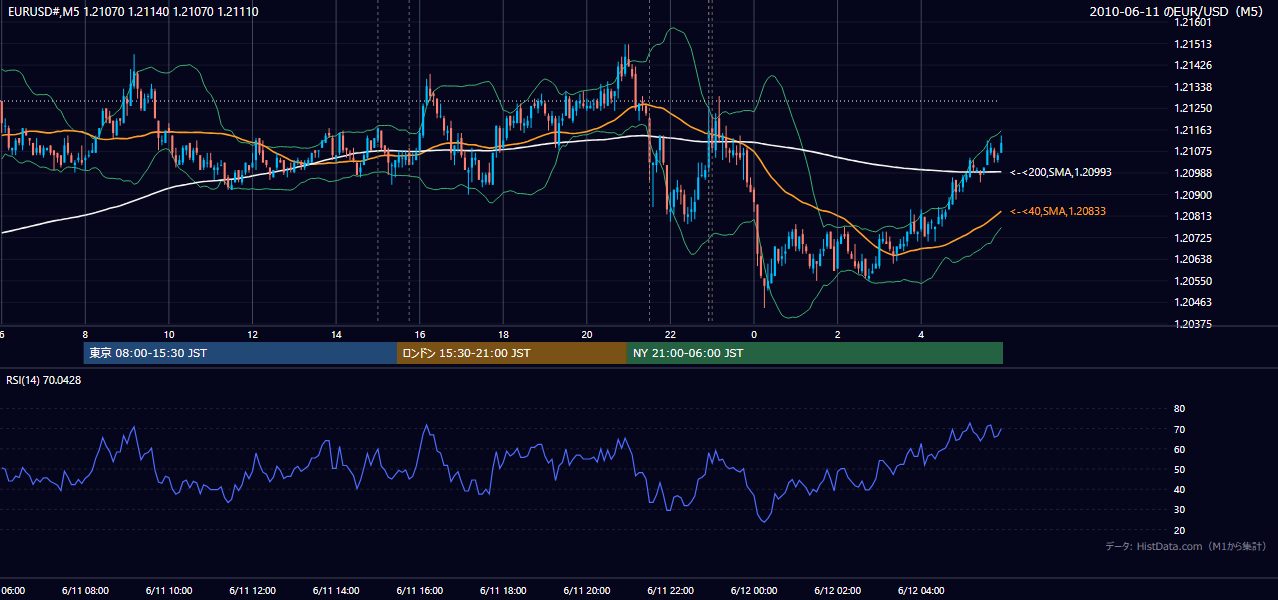Click the 6/11 16:00 time axis label
This screenshot has height=600, width=1278.
coord(419,591)
